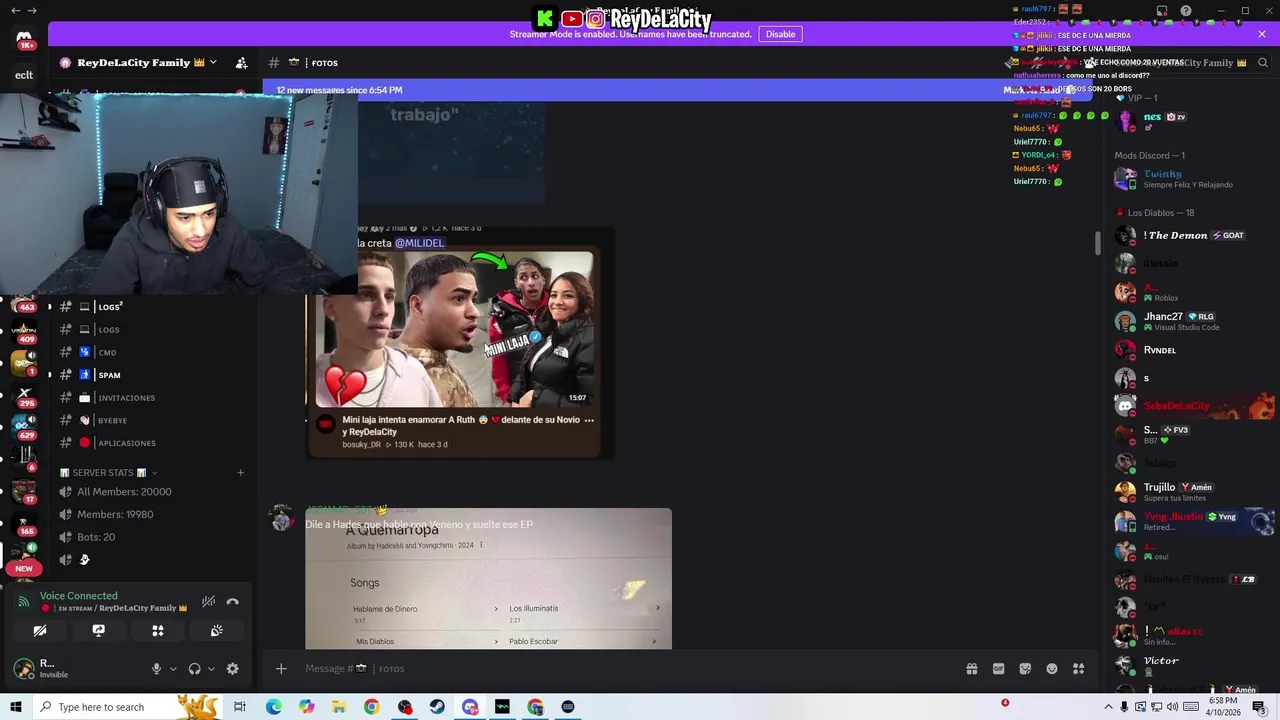Viewport: 1280px width, 720px height.
Task: Select the BYEBYE channel
Action: (x=150, y=420)
